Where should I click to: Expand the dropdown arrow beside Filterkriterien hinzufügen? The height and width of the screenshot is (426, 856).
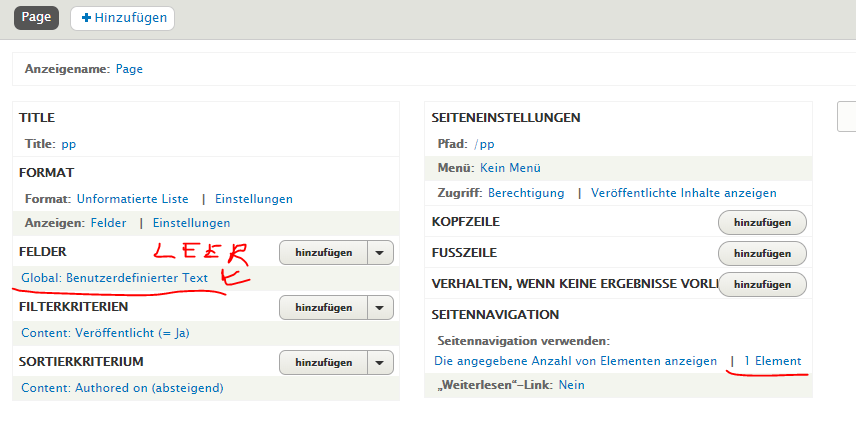coord(380,307)
